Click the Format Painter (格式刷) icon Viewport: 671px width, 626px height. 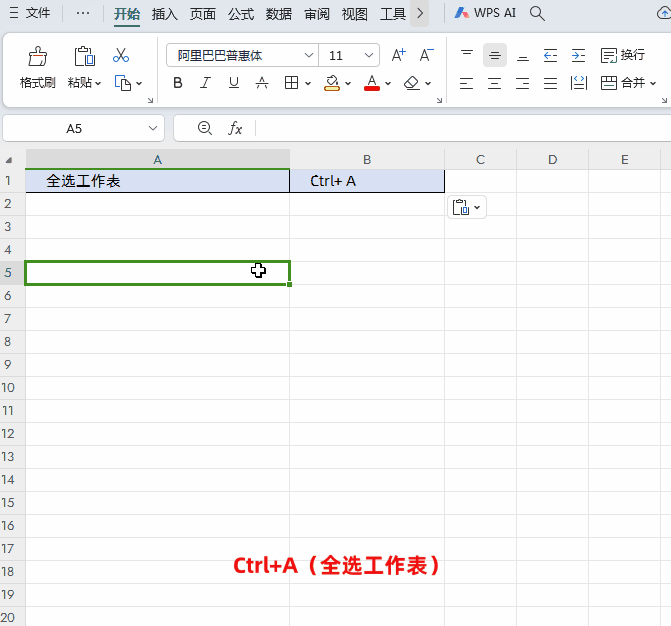(38, 56)
